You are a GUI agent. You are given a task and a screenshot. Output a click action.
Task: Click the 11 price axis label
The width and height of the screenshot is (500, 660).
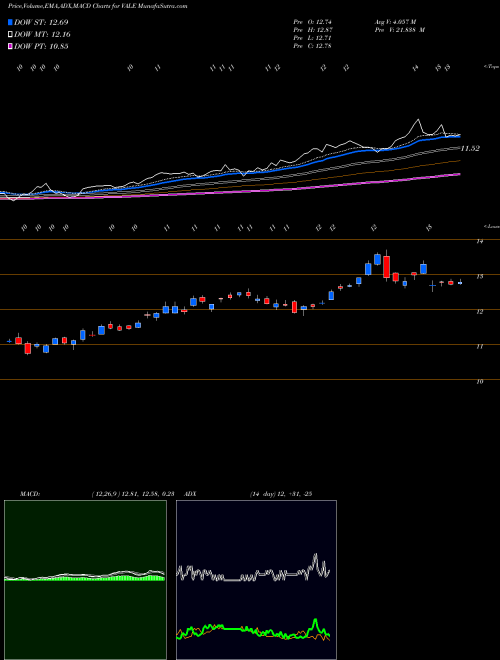coord(480,346)
